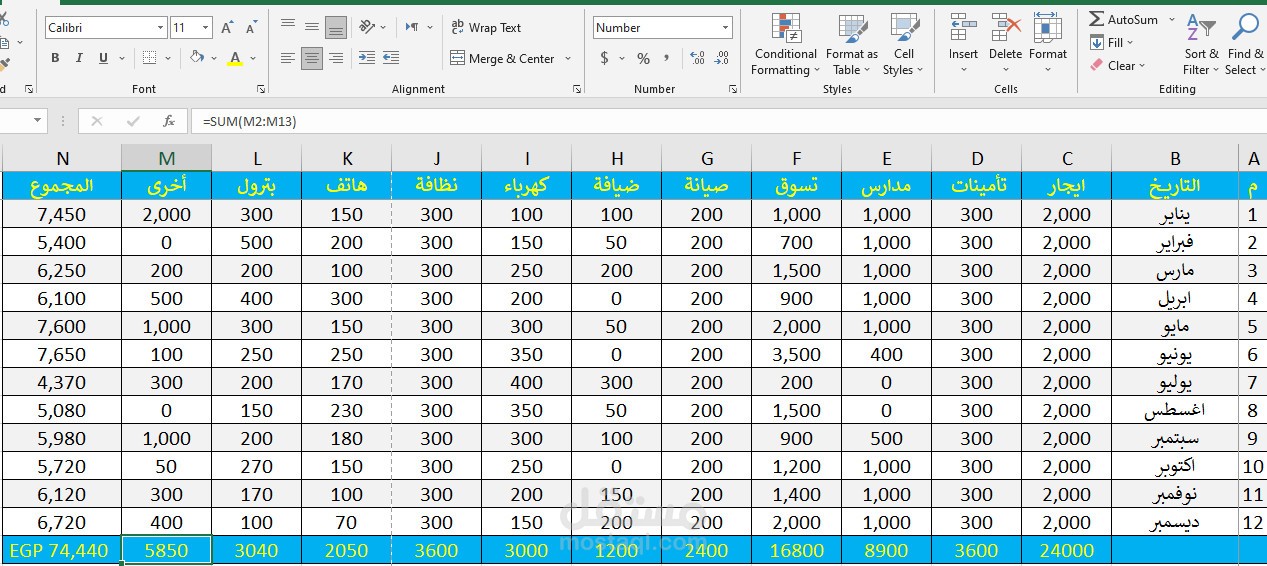The height and width of the screenshot is (566, 1267).
Task: Expand the Find & Select menu
Action: pyautogui.click(x=1245, y=44)
